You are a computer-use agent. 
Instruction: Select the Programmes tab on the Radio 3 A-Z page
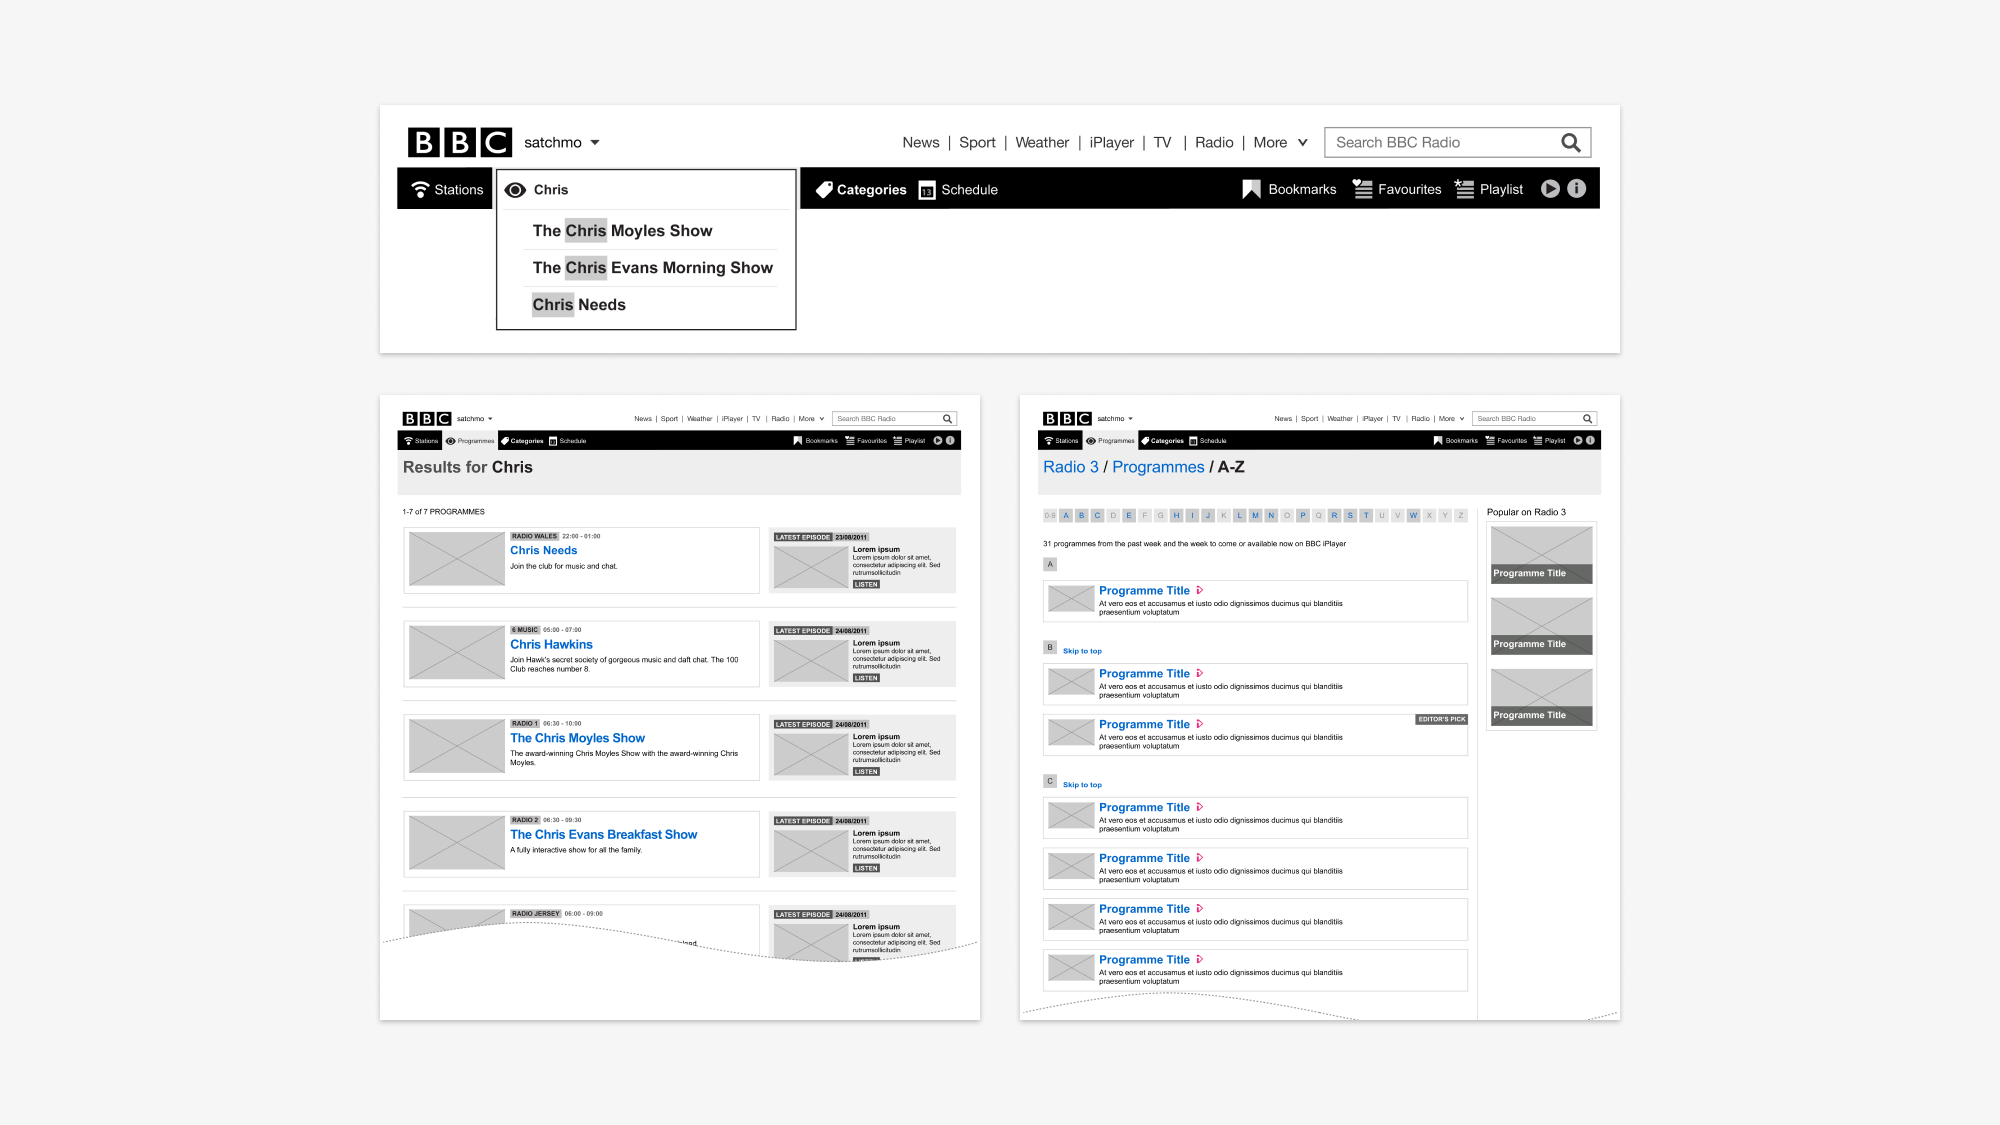click(x=1110, y=441)
